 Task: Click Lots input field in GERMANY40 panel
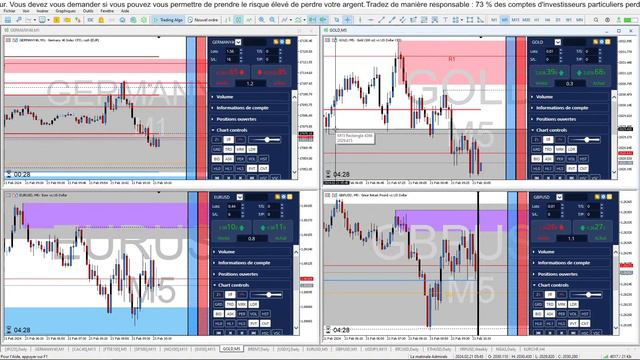tap(232, 51)
